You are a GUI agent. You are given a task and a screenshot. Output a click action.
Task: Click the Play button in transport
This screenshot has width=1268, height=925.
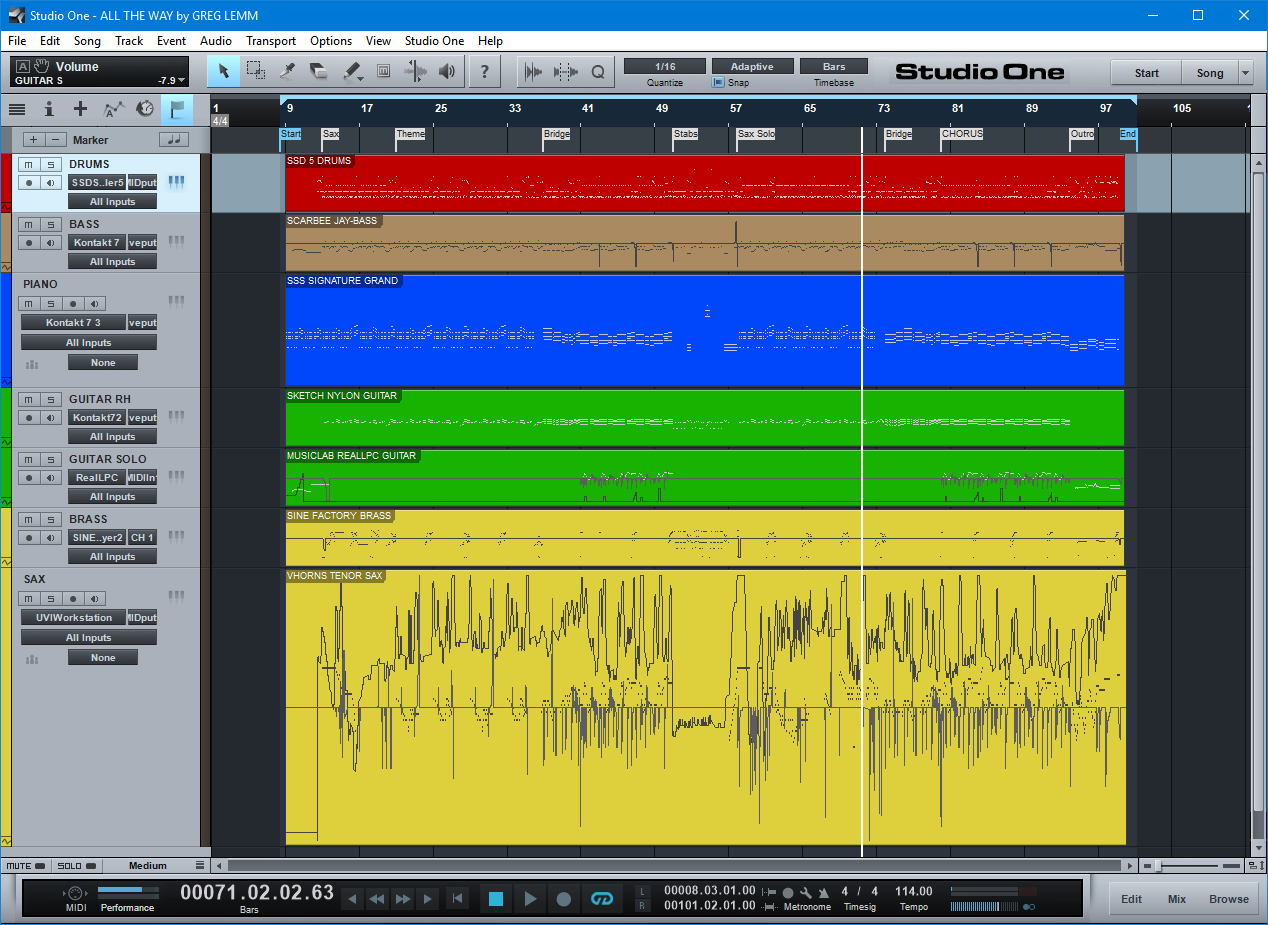531,899
